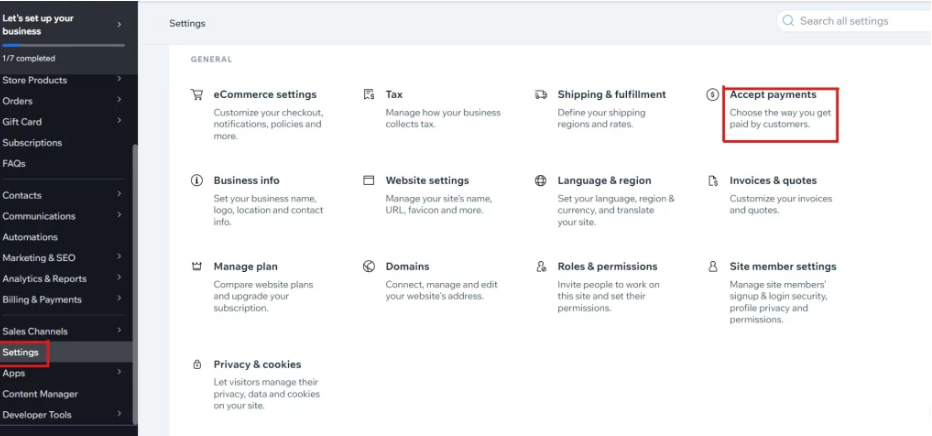Open Invoices & quotes settings
The height and width of the screenshot is (436, 932).
[x=773, y=181]
